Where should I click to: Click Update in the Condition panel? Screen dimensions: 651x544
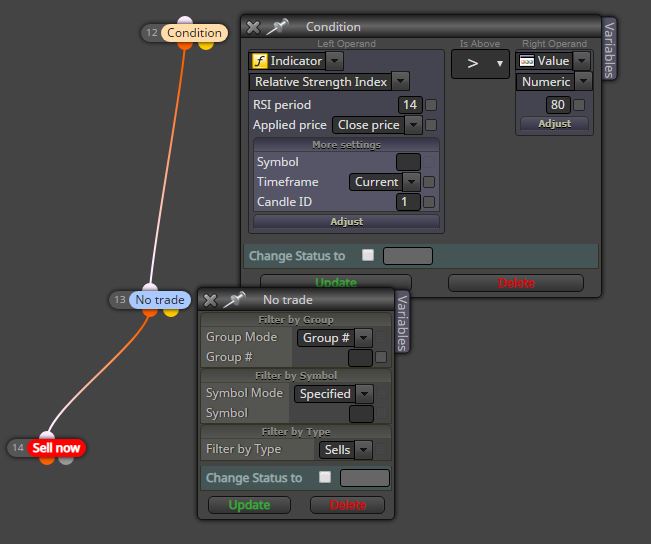[x=335, y=282]
